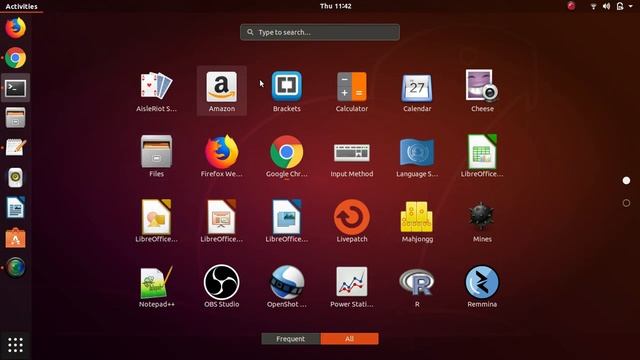Click Firefox in the dock
The height and width of the screenshot is (360, 640).
click(x=16, y=28)
